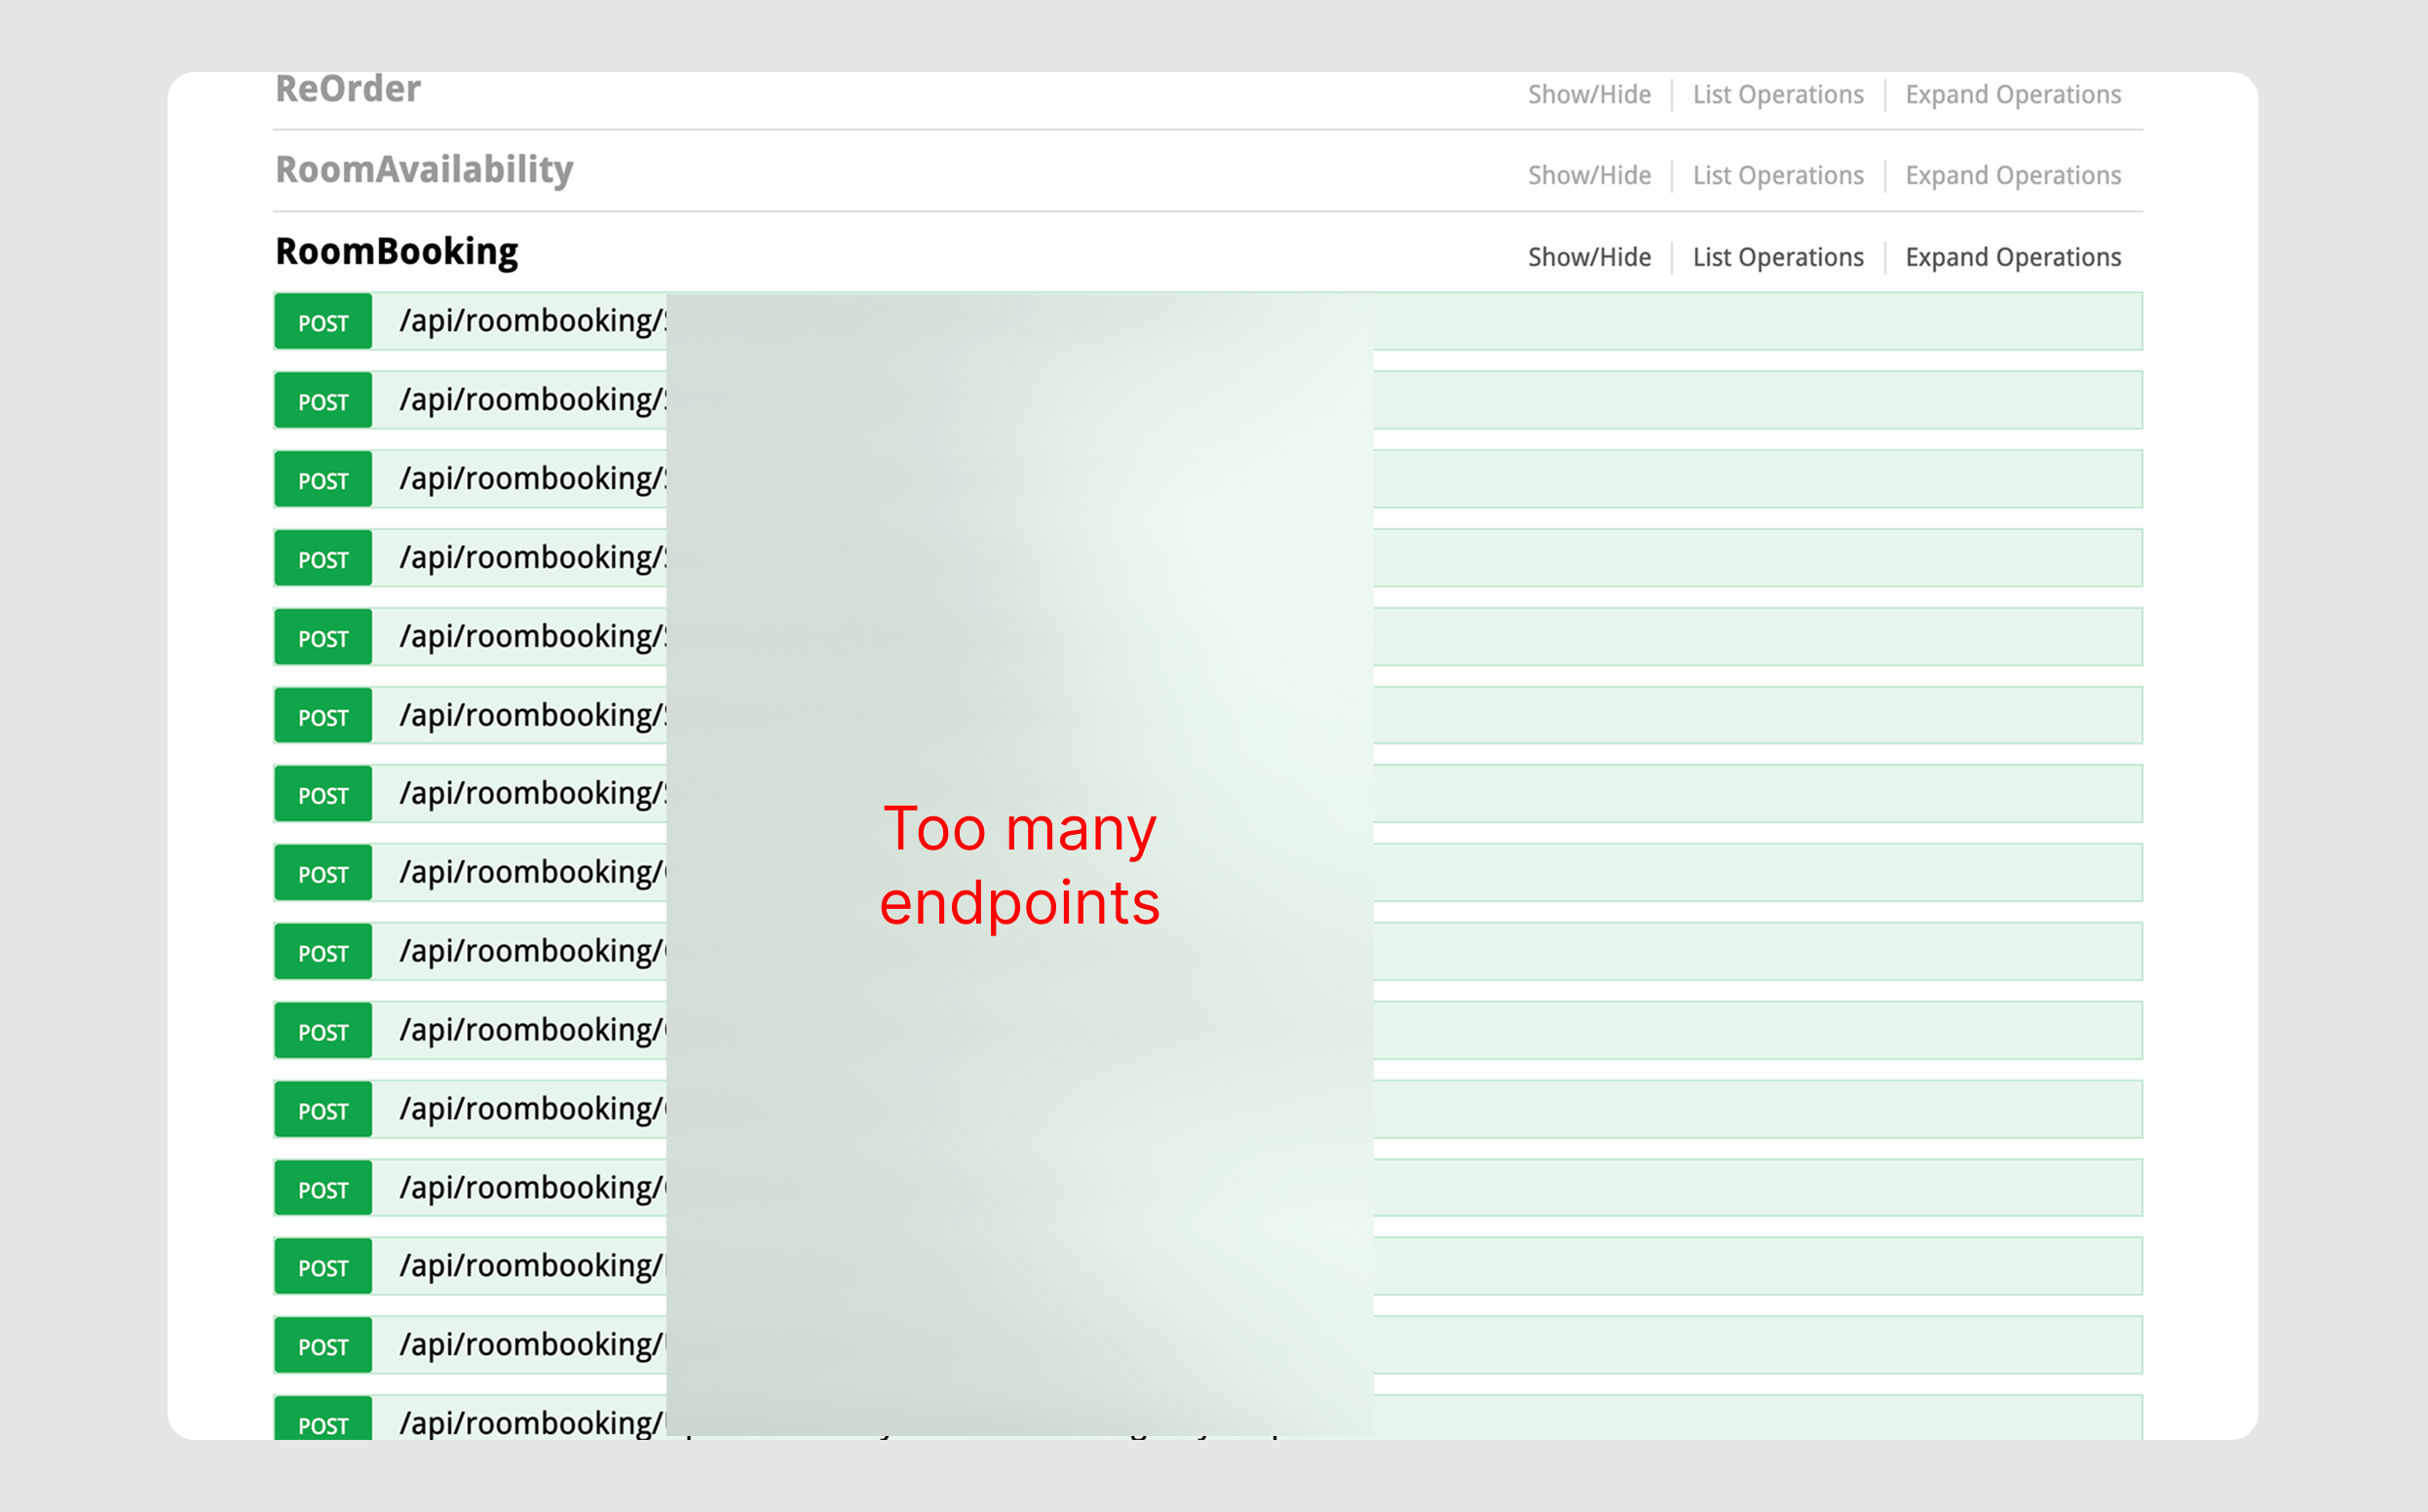Click the first POST method badge
The height and width of the screenshot is (1512, 2428).
323,322
